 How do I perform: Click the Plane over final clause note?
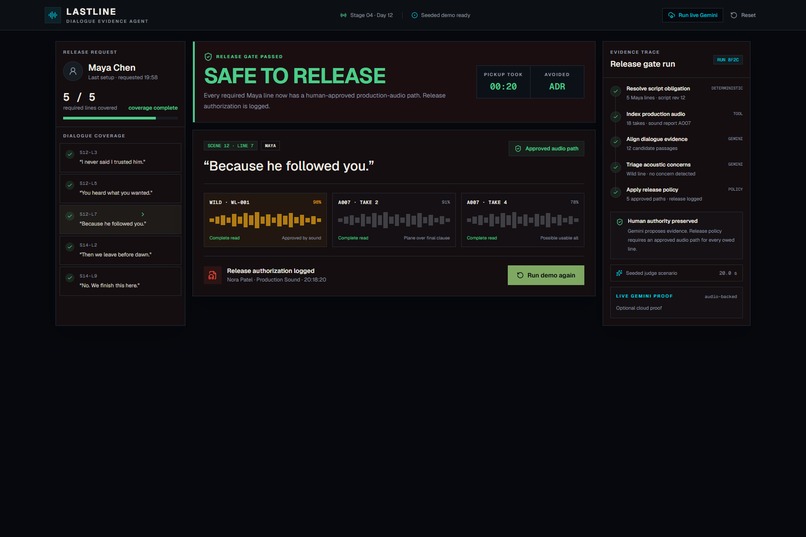pos(427,238)
